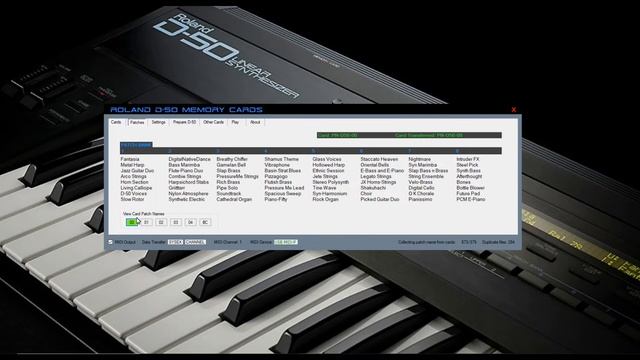Open the About tab
Screen dimensions: 640x360
pos(255,122)
